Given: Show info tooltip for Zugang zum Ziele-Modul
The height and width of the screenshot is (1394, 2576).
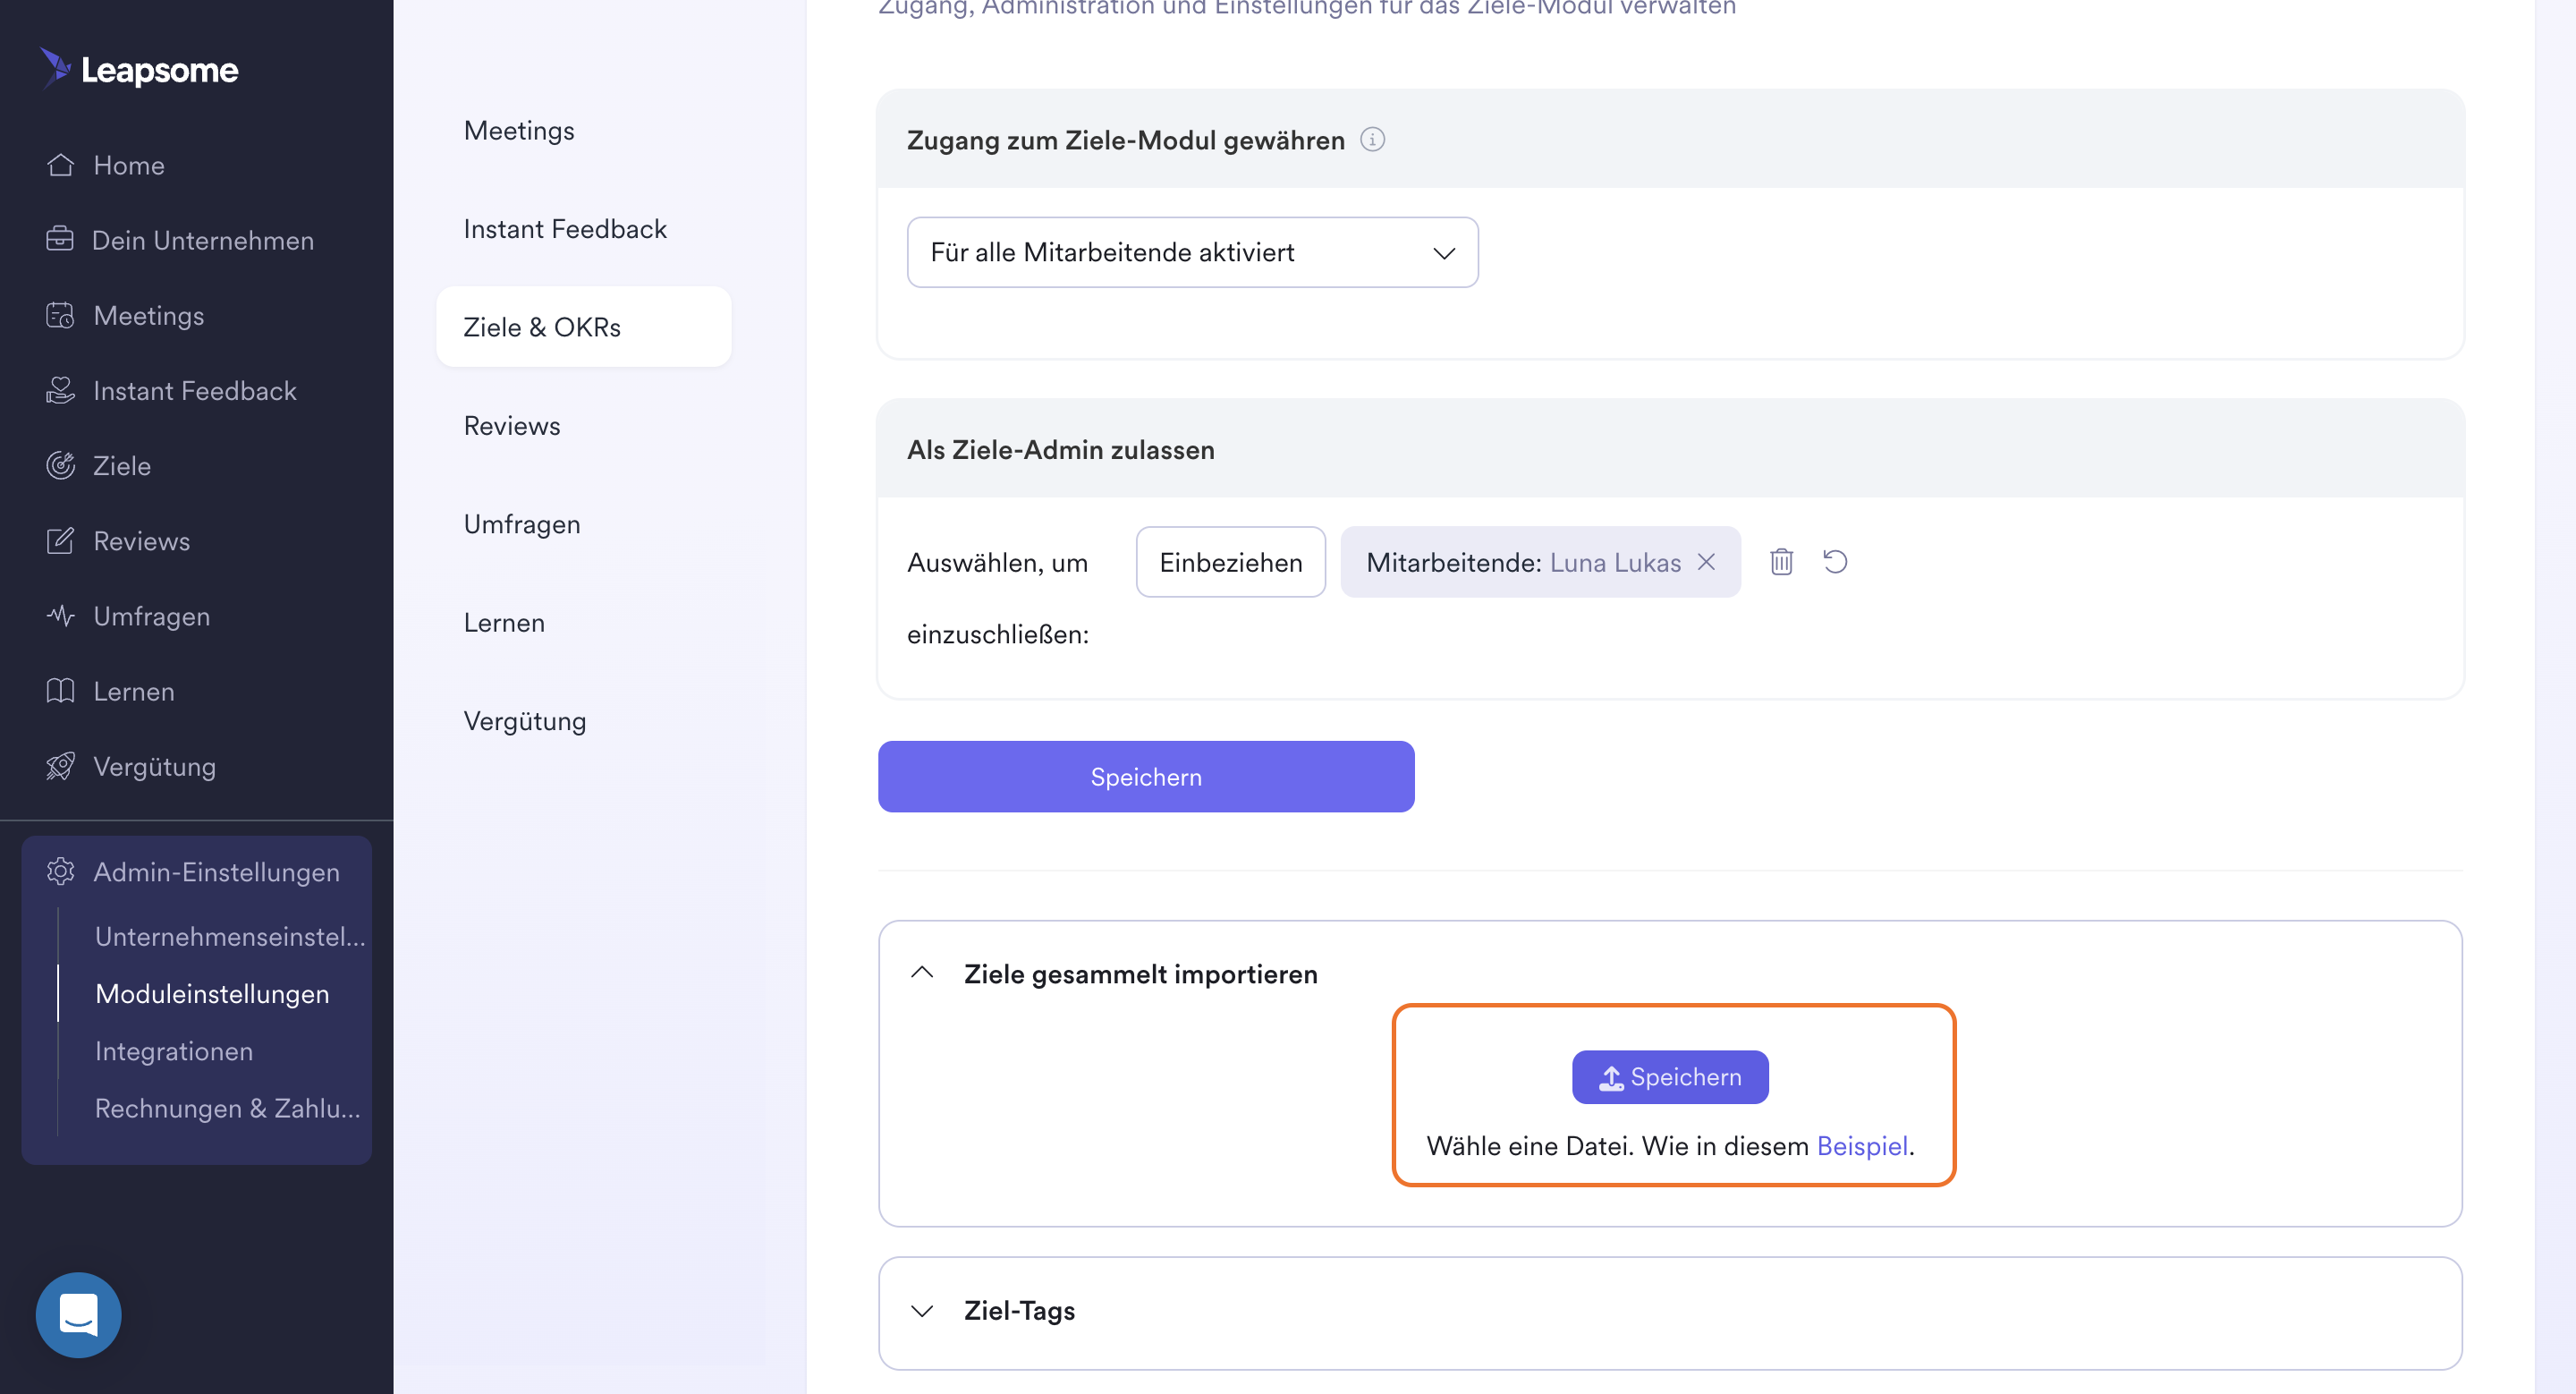Looking at the screenshot, I should point(1372,140).
